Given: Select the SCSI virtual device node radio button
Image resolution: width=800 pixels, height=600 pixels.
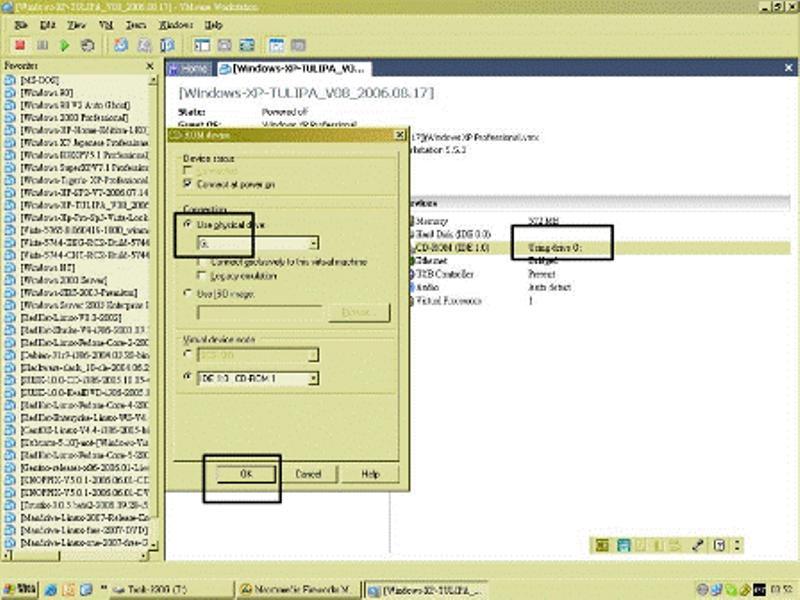Looking at the screenshot, I should point(188,354).
